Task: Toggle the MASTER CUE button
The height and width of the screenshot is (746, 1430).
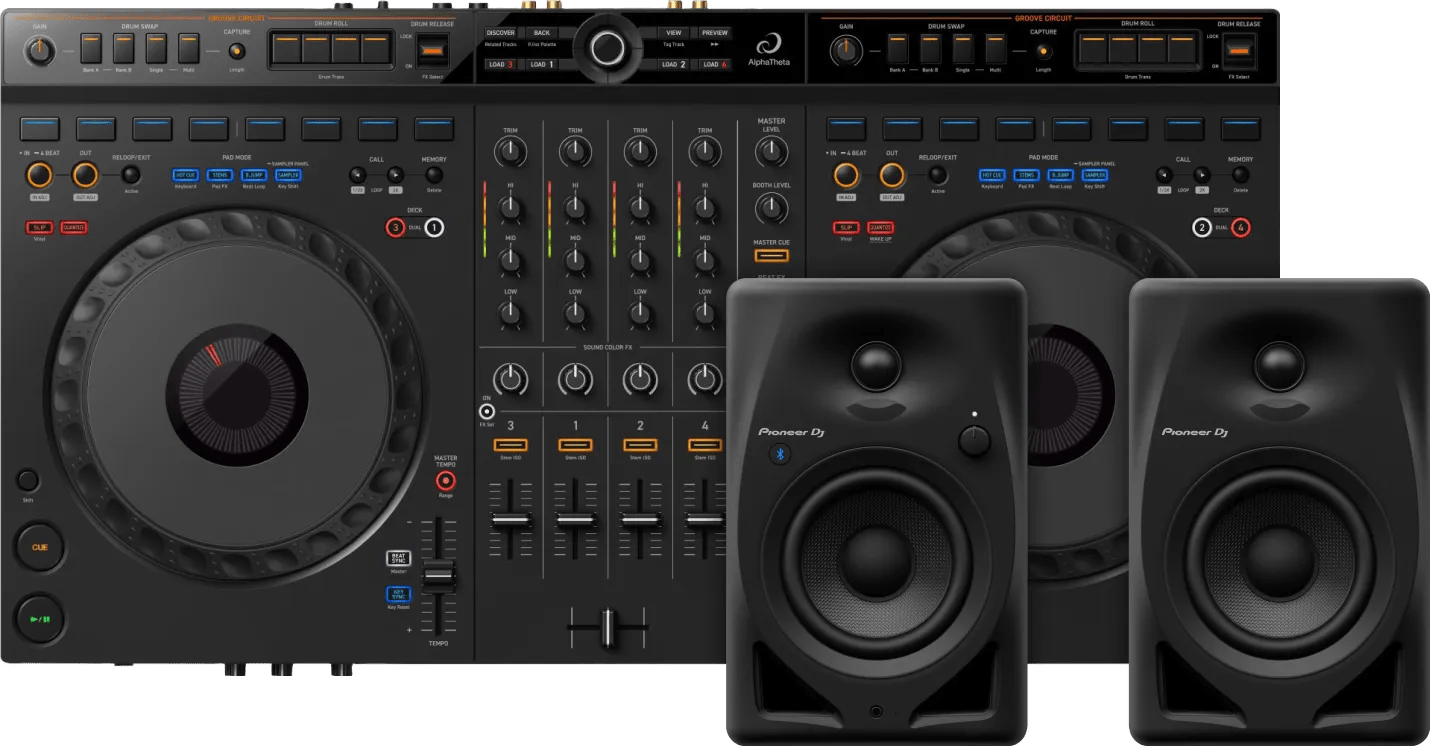Action: click(x=770, y=256)
